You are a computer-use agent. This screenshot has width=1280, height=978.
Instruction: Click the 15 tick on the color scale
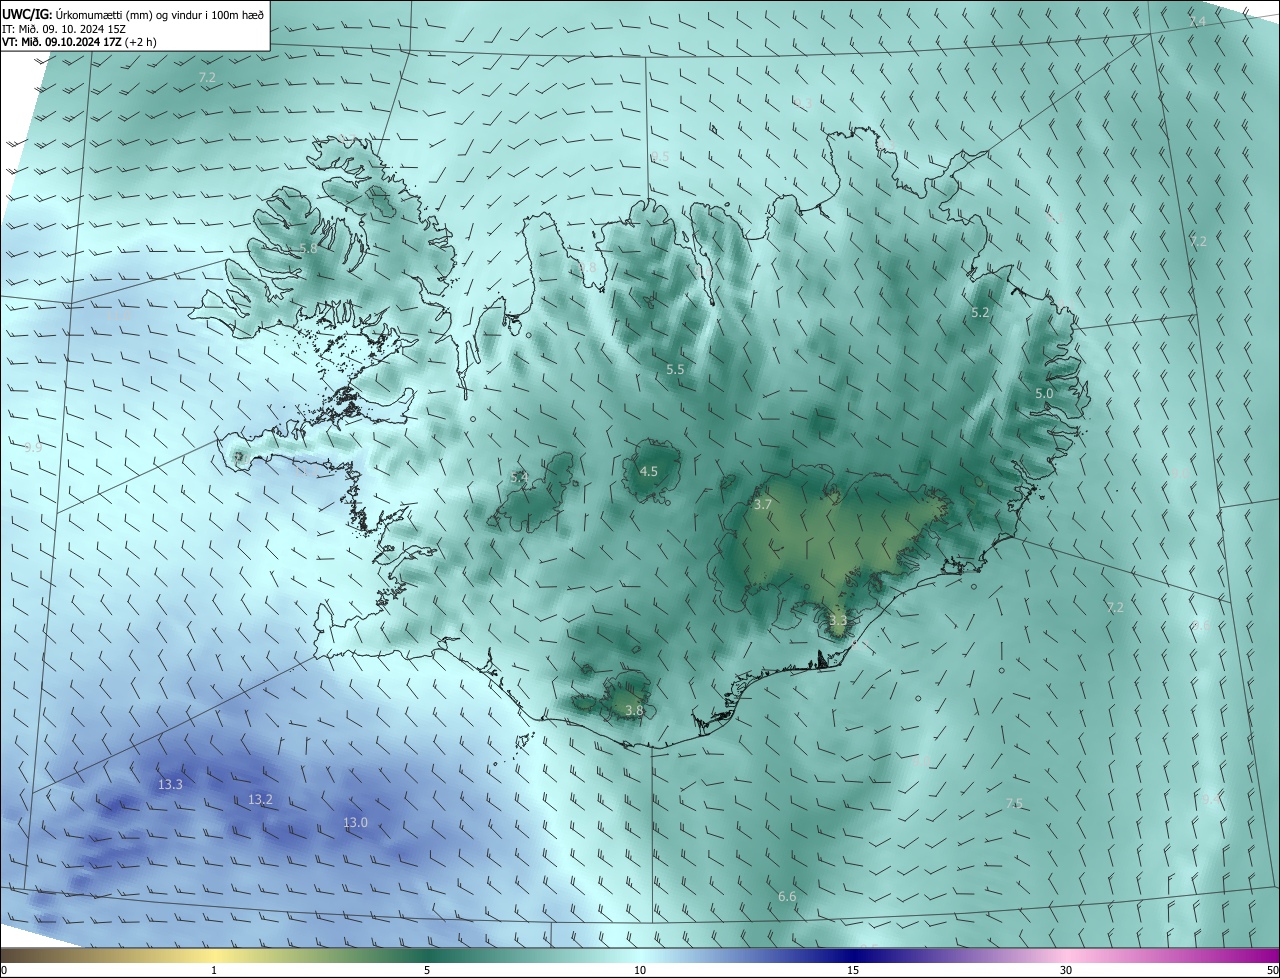(x=853, y=971)
